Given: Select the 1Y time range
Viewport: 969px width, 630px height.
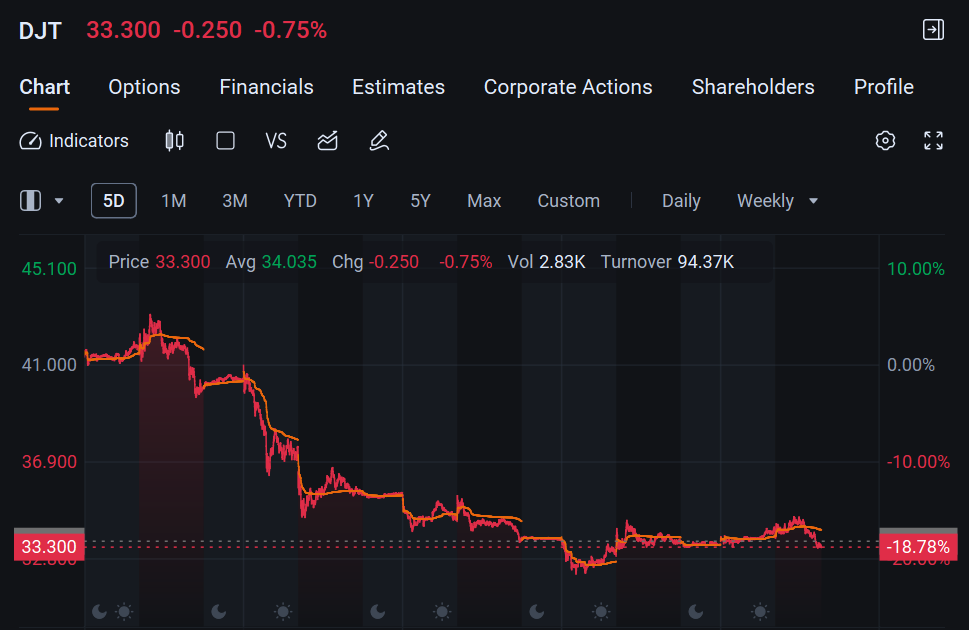Looking at the screenshot, I should [x=363, y=201].
